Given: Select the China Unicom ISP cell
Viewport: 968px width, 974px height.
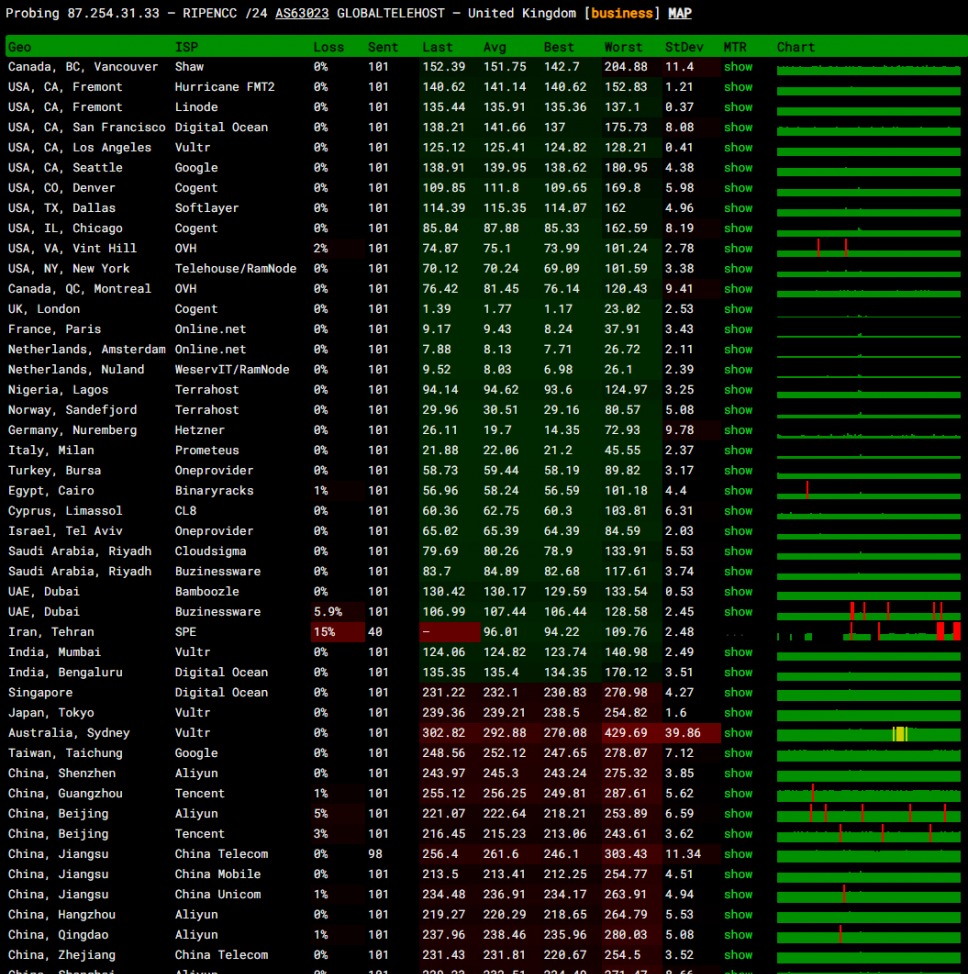Looking at the screenshot, I should (217, 894).
